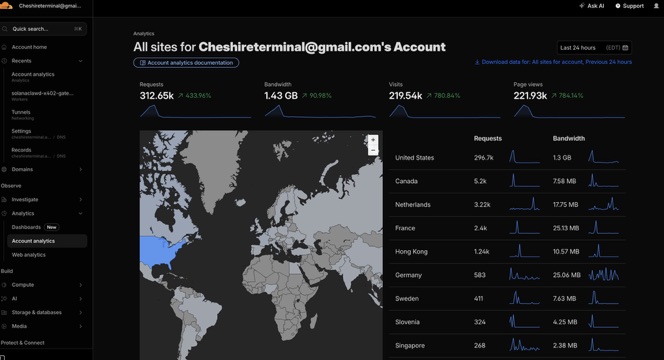
Task: Open recent Account analytics entry
Action: tap(33, 77)
